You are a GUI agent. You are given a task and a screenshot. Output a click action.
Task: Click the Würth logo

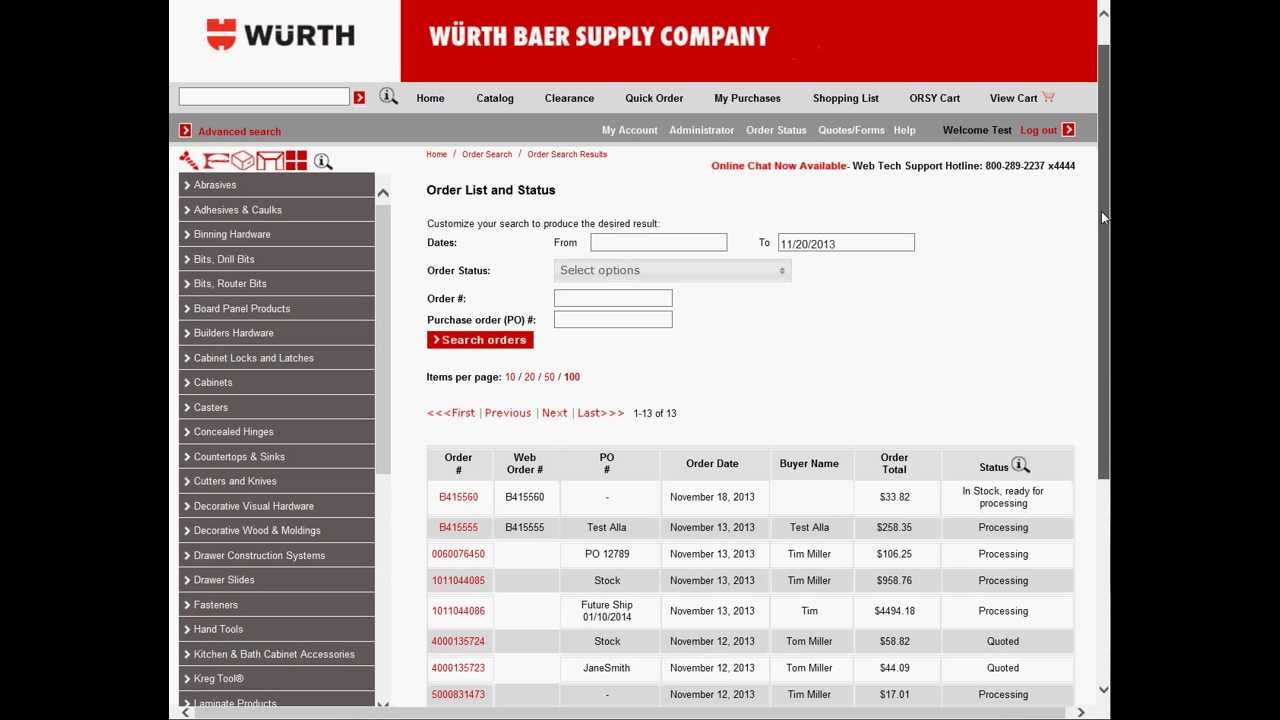tap(281, 35)
